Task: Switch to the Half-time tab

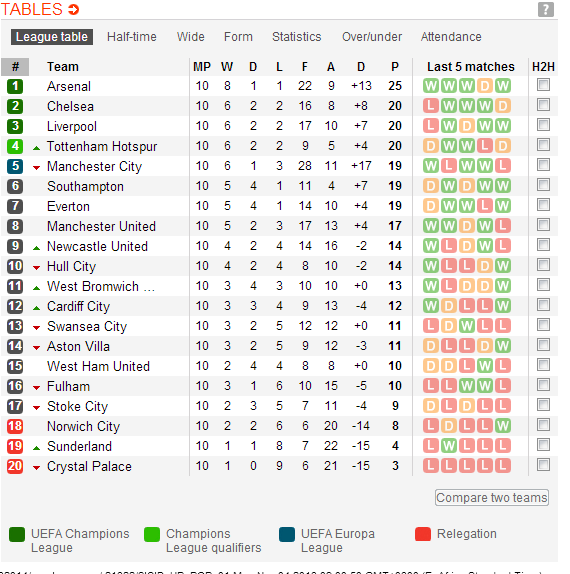Action: (132, 37)
